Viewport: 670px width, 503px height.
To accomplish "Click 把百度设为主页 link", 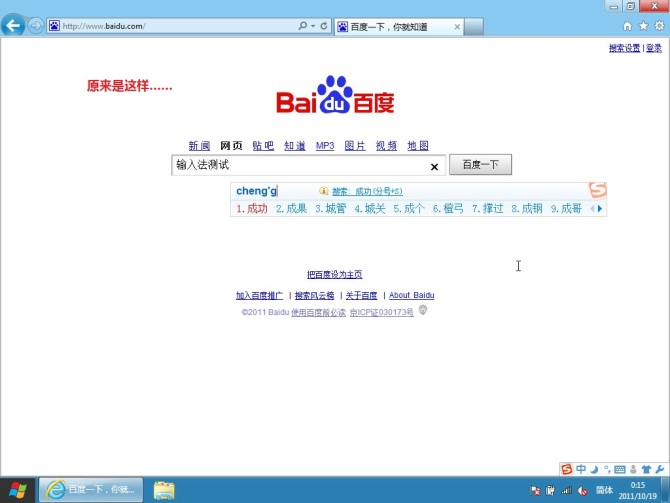I will [x=335, y=274].
